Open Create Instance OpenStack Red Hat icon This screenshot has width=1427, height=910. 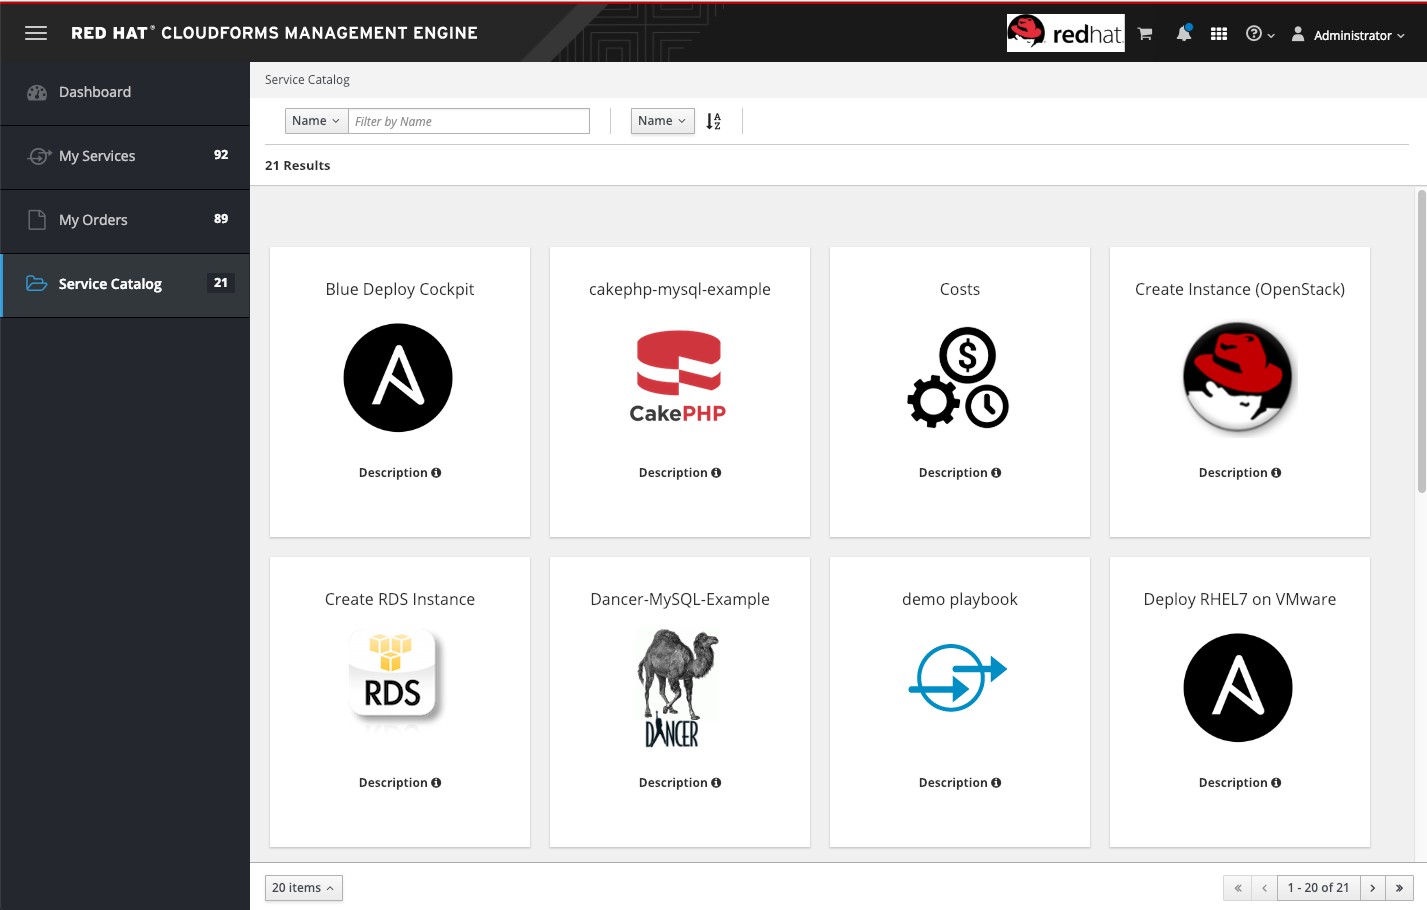[1238, 378]
